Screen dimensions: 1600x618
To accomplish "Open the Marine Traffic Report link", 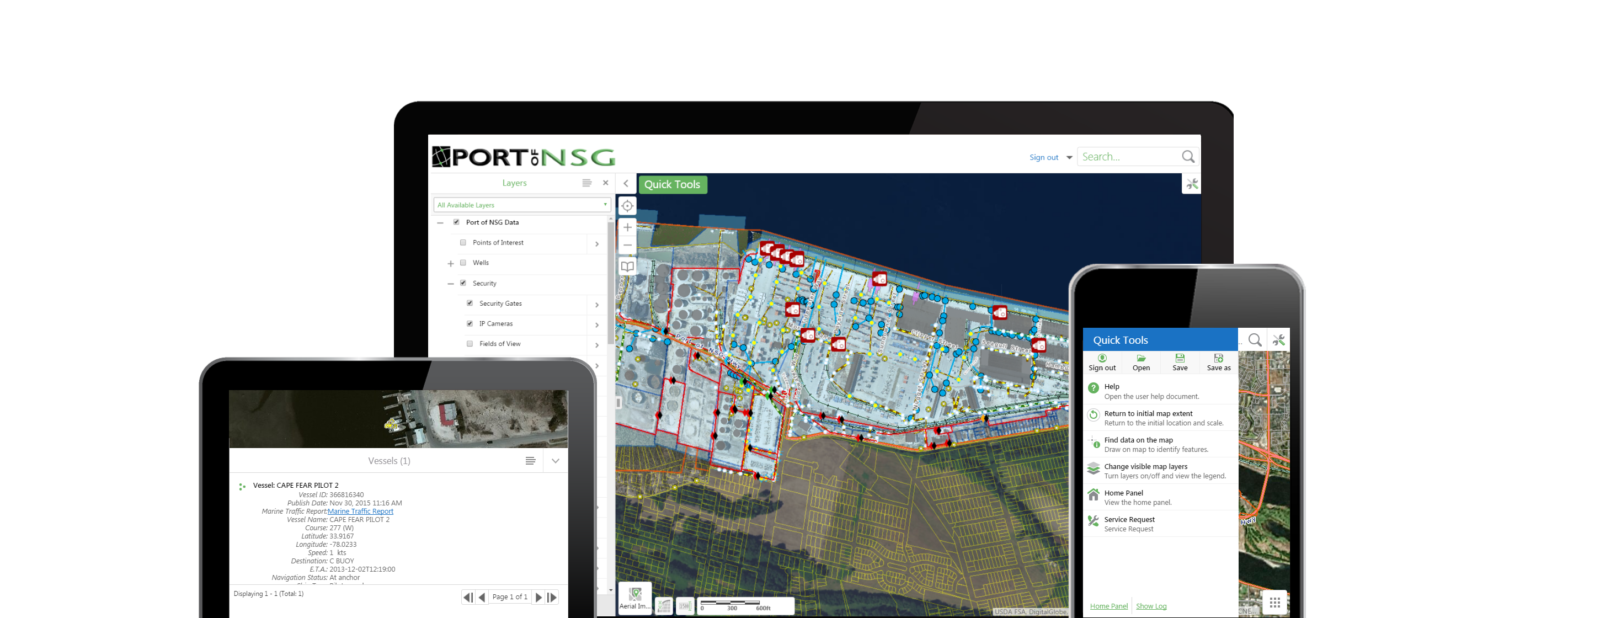I will pos(361,511).
